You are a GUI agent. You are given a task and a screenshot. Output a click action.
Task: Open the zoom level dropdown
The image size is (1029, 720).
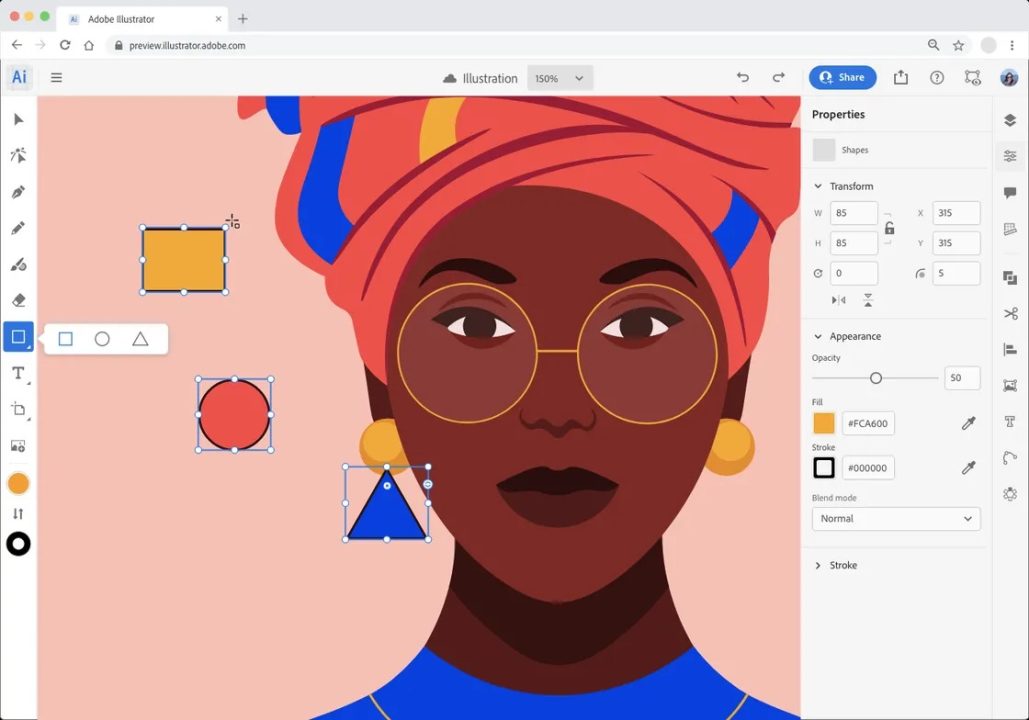(559, 78)
